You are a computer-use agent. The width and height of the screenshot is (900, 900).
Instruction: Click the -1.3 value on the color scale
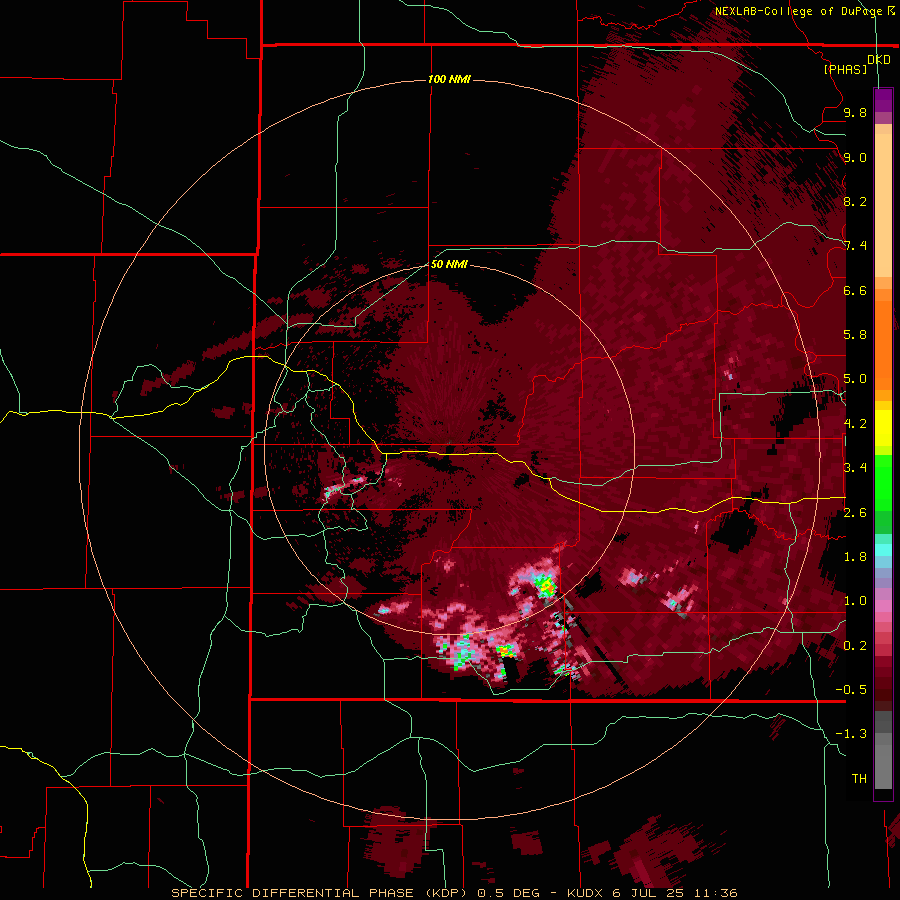pos(851,734)
